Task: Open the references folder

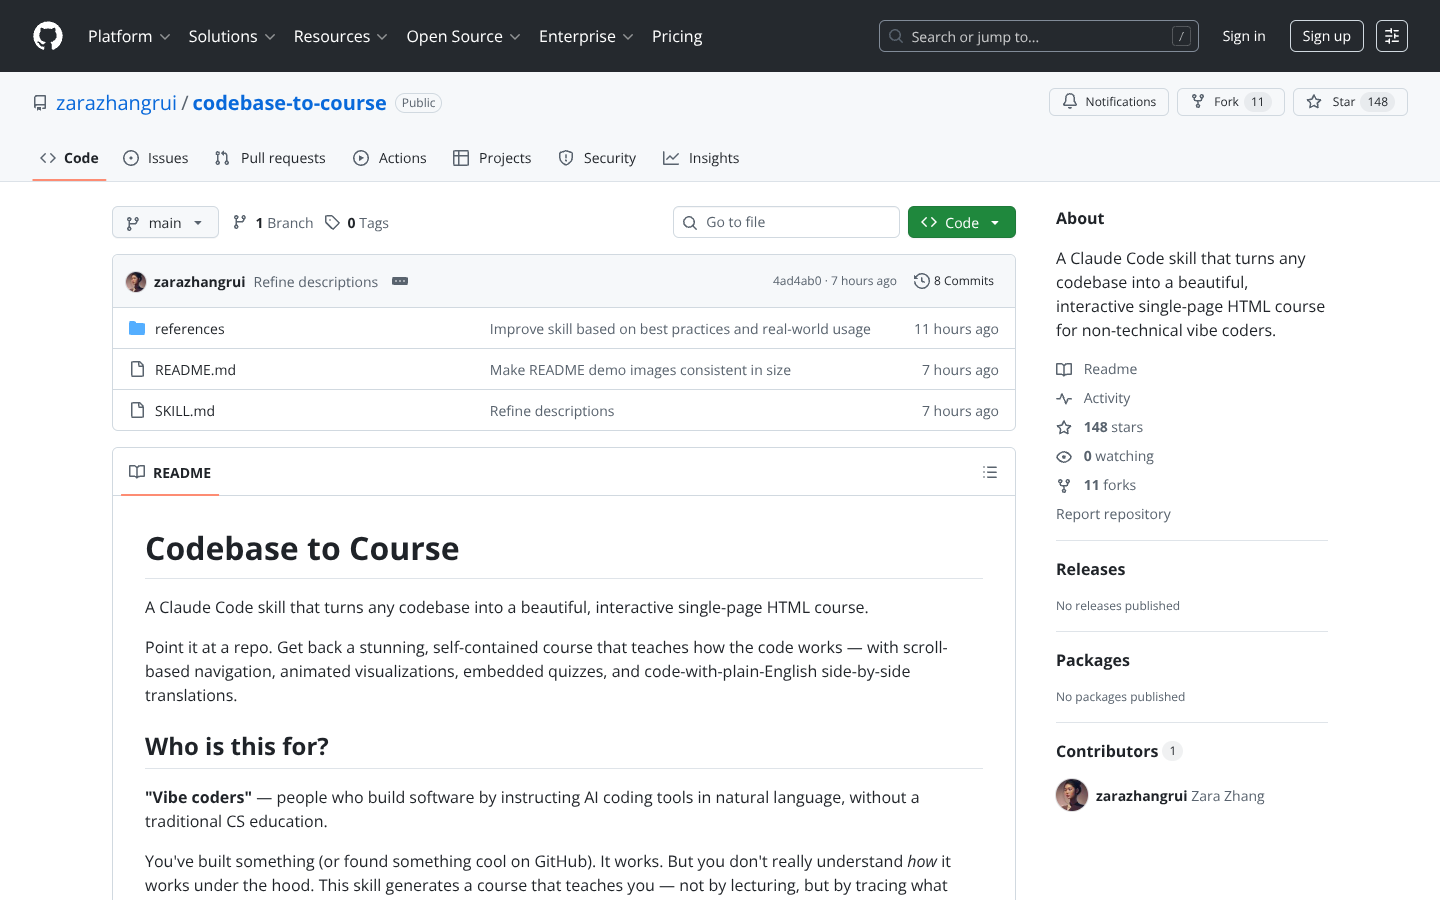Action: [x=189, y=329]
